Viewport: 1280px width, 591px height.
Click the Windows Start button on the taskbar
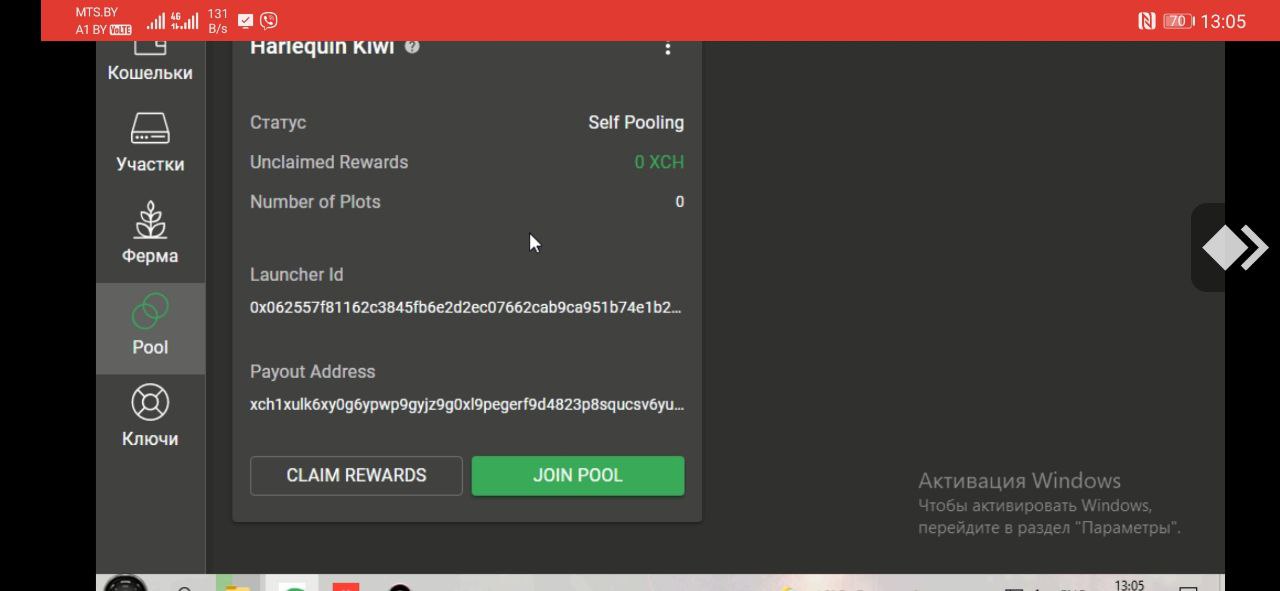(x=125, y=584)
